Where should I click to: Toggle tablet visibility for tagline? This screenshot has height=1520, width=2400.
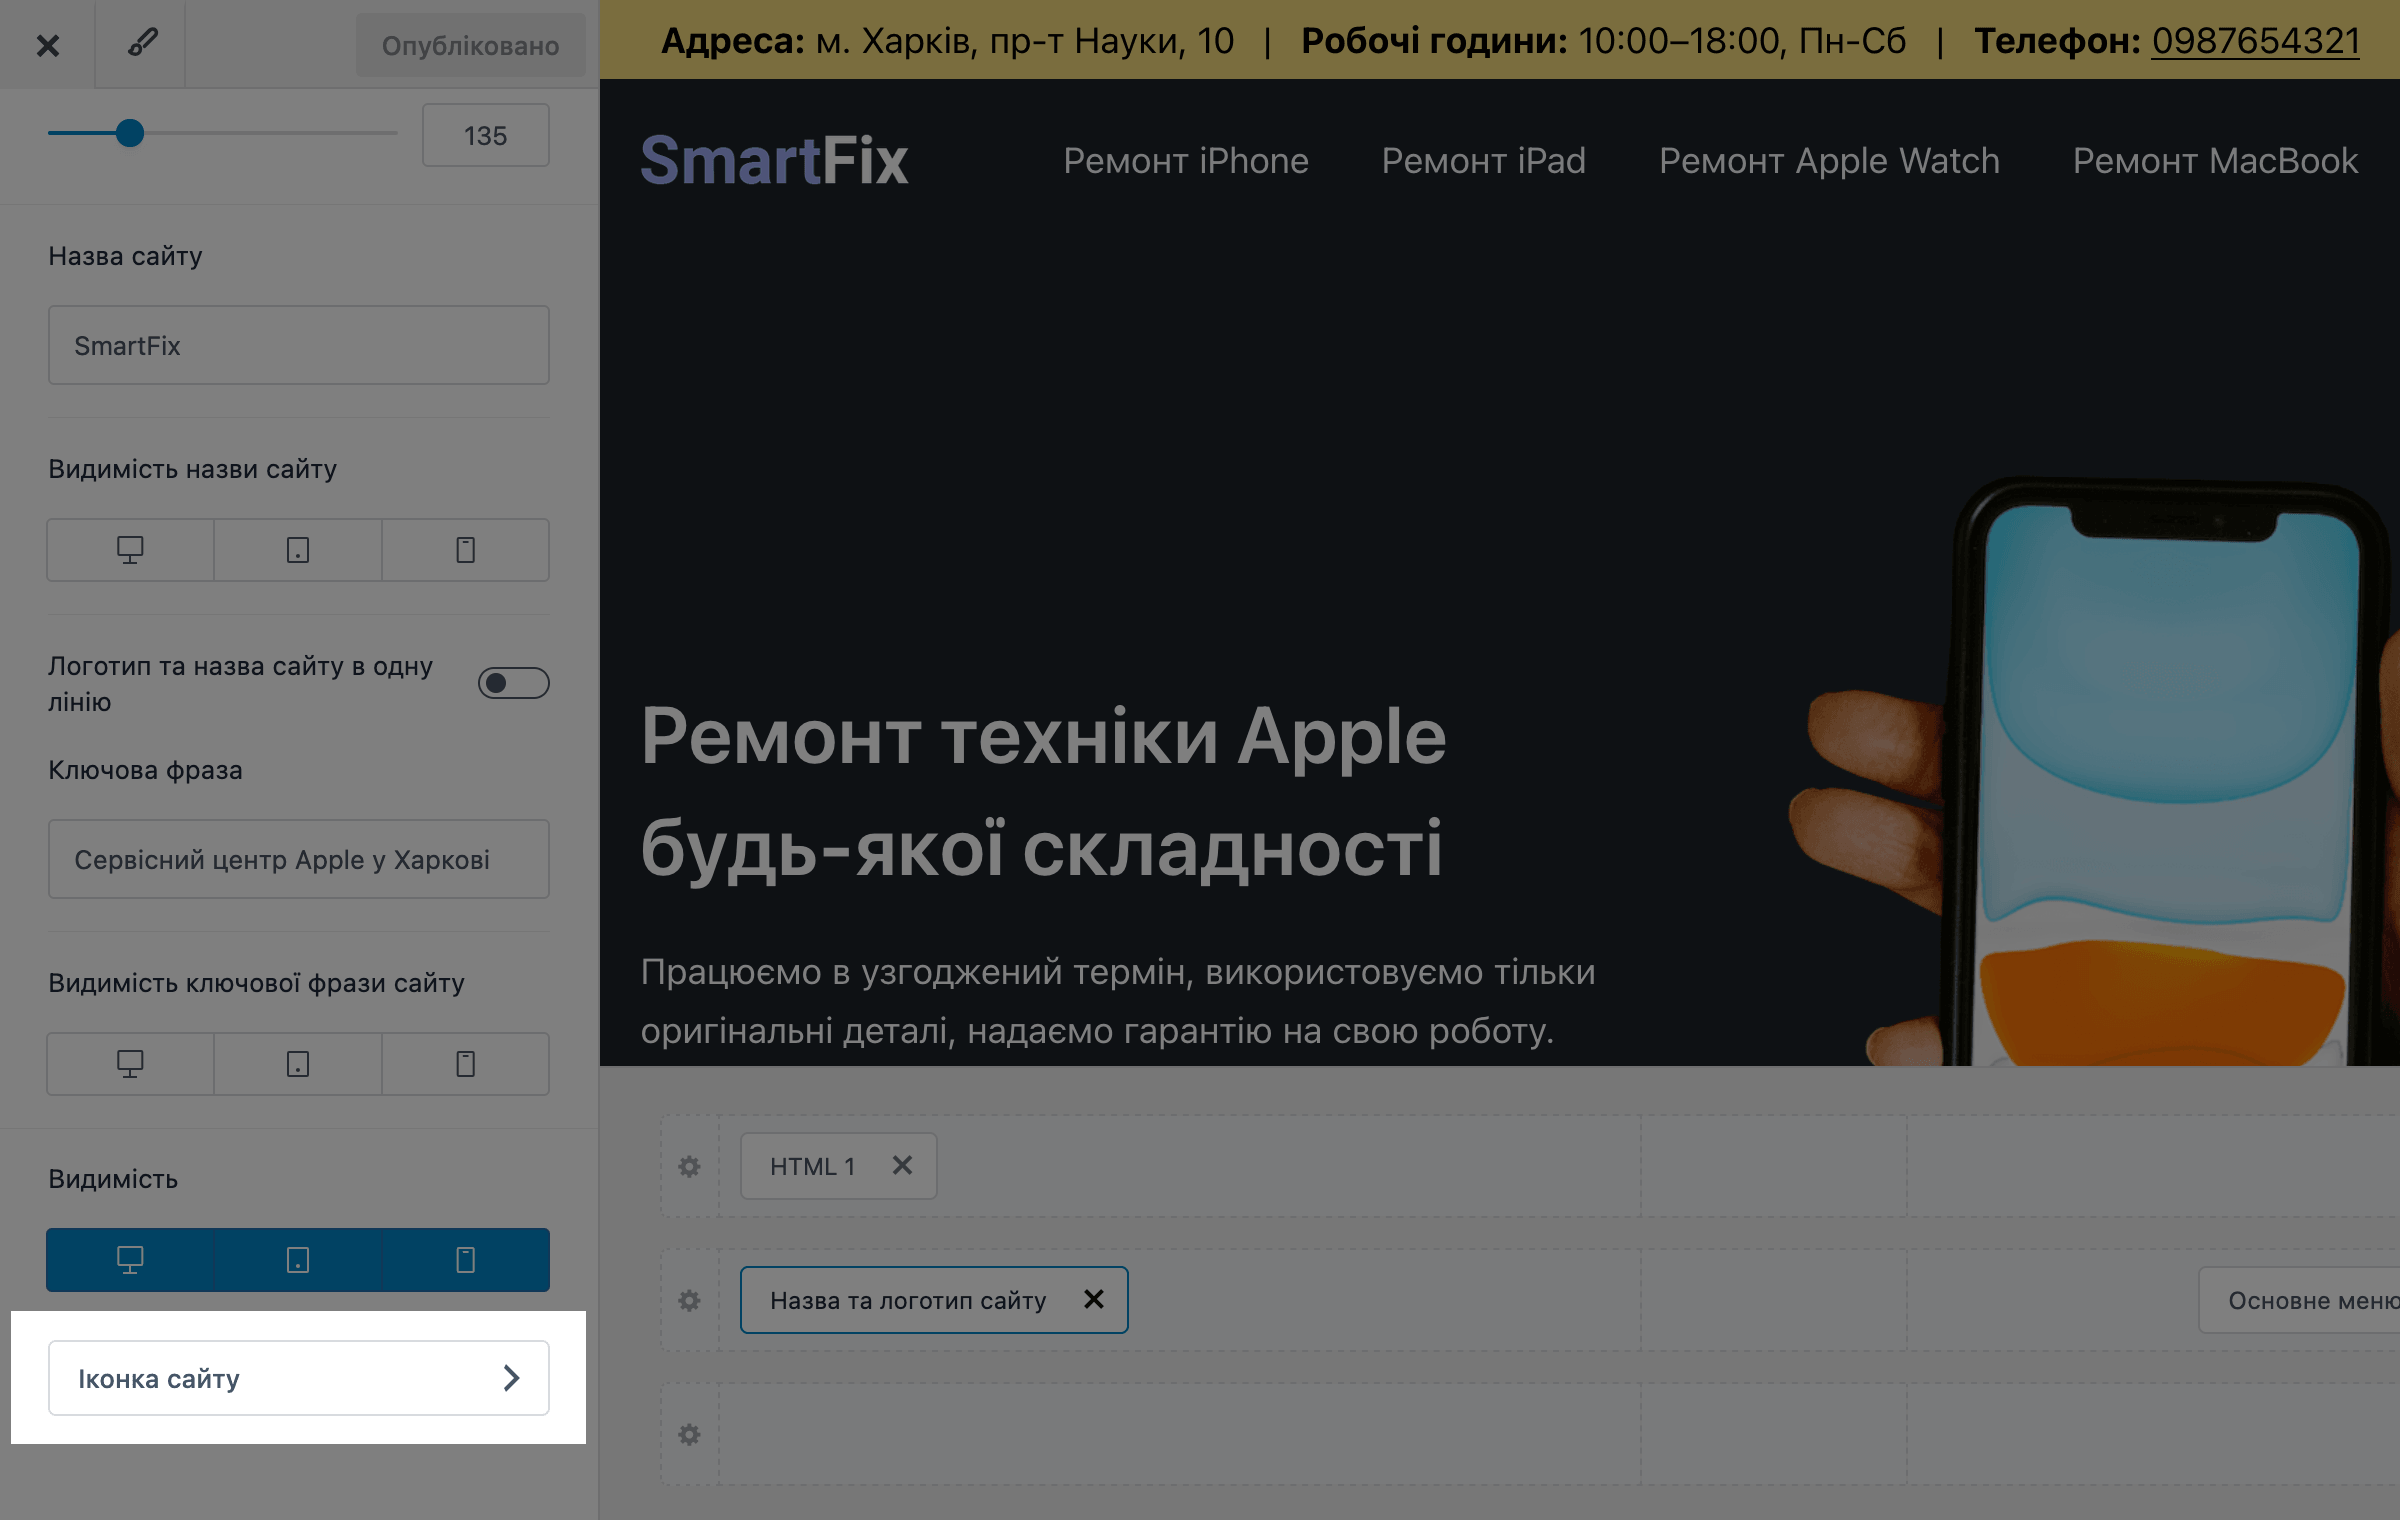click(x=298, y=1063)
